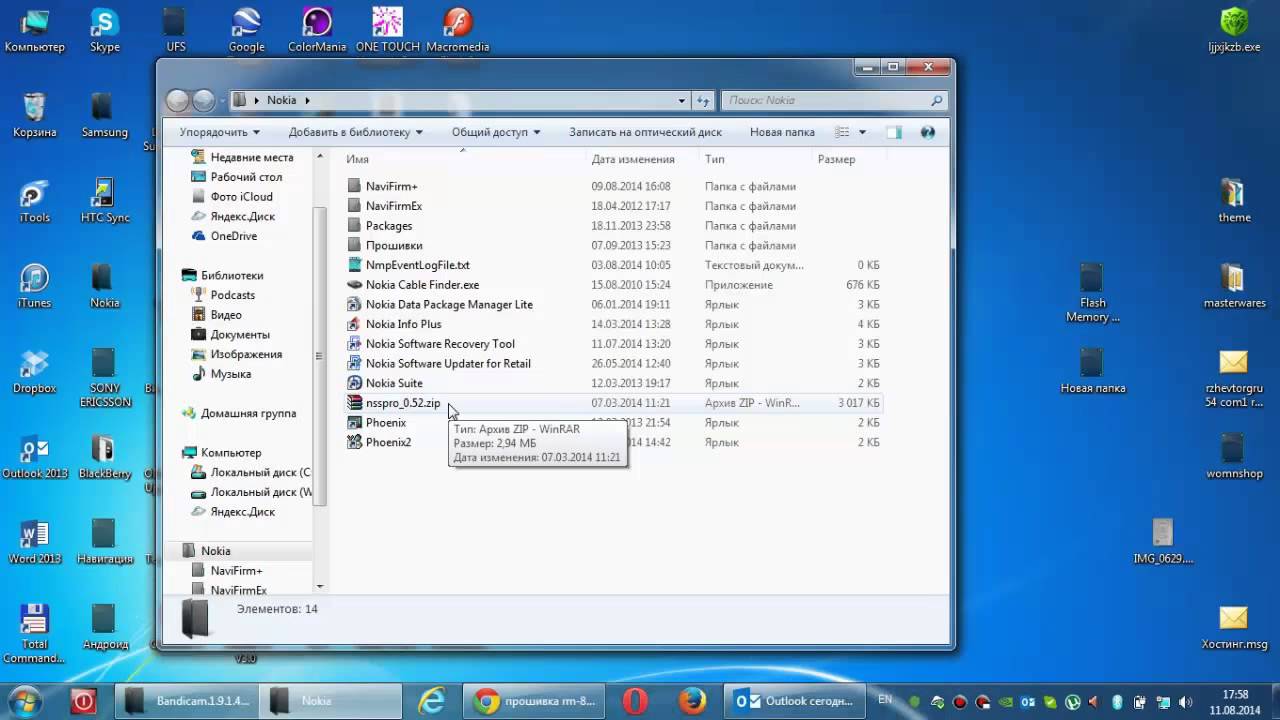The width and height of the screenshot is (1280, 720).
Task: Open the Общий доступ dropdown
Action: (x=495, y=132)
